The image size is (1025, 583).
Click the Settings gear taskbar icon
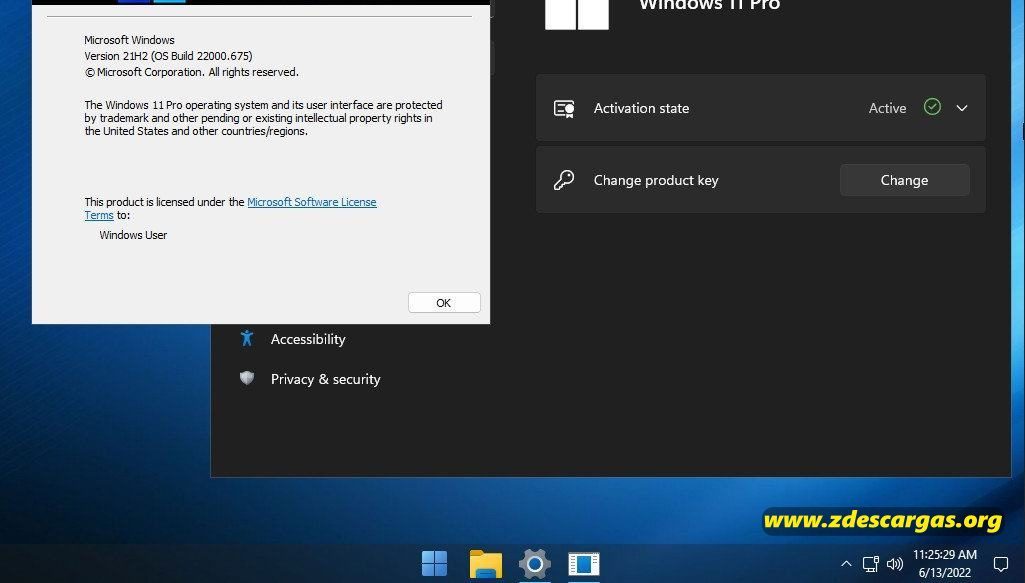point(535,563)
